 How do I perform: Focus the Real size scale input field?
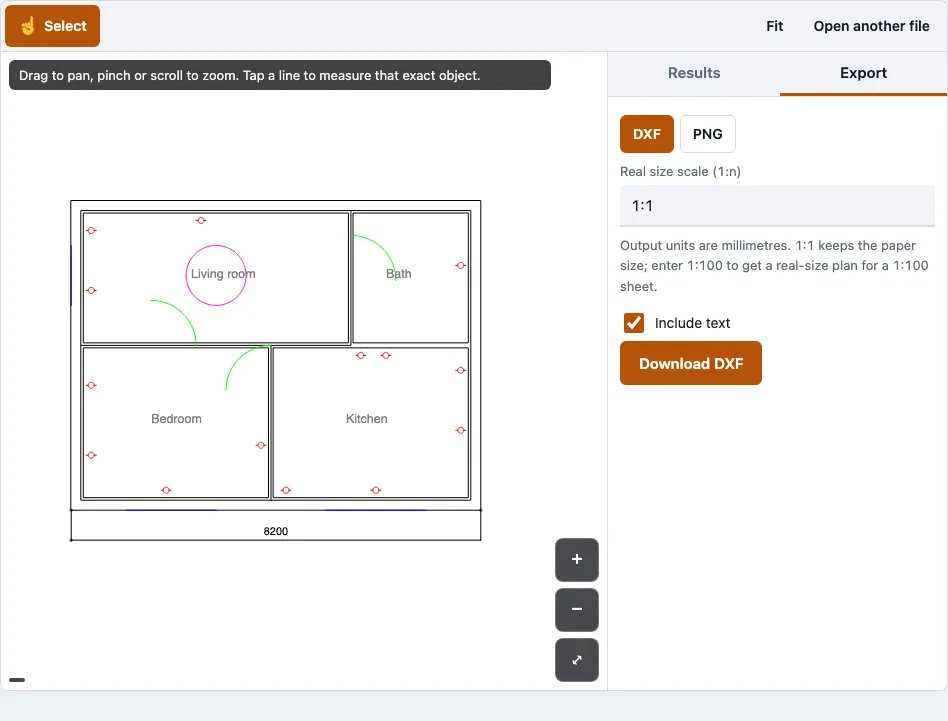click(777, 206)
